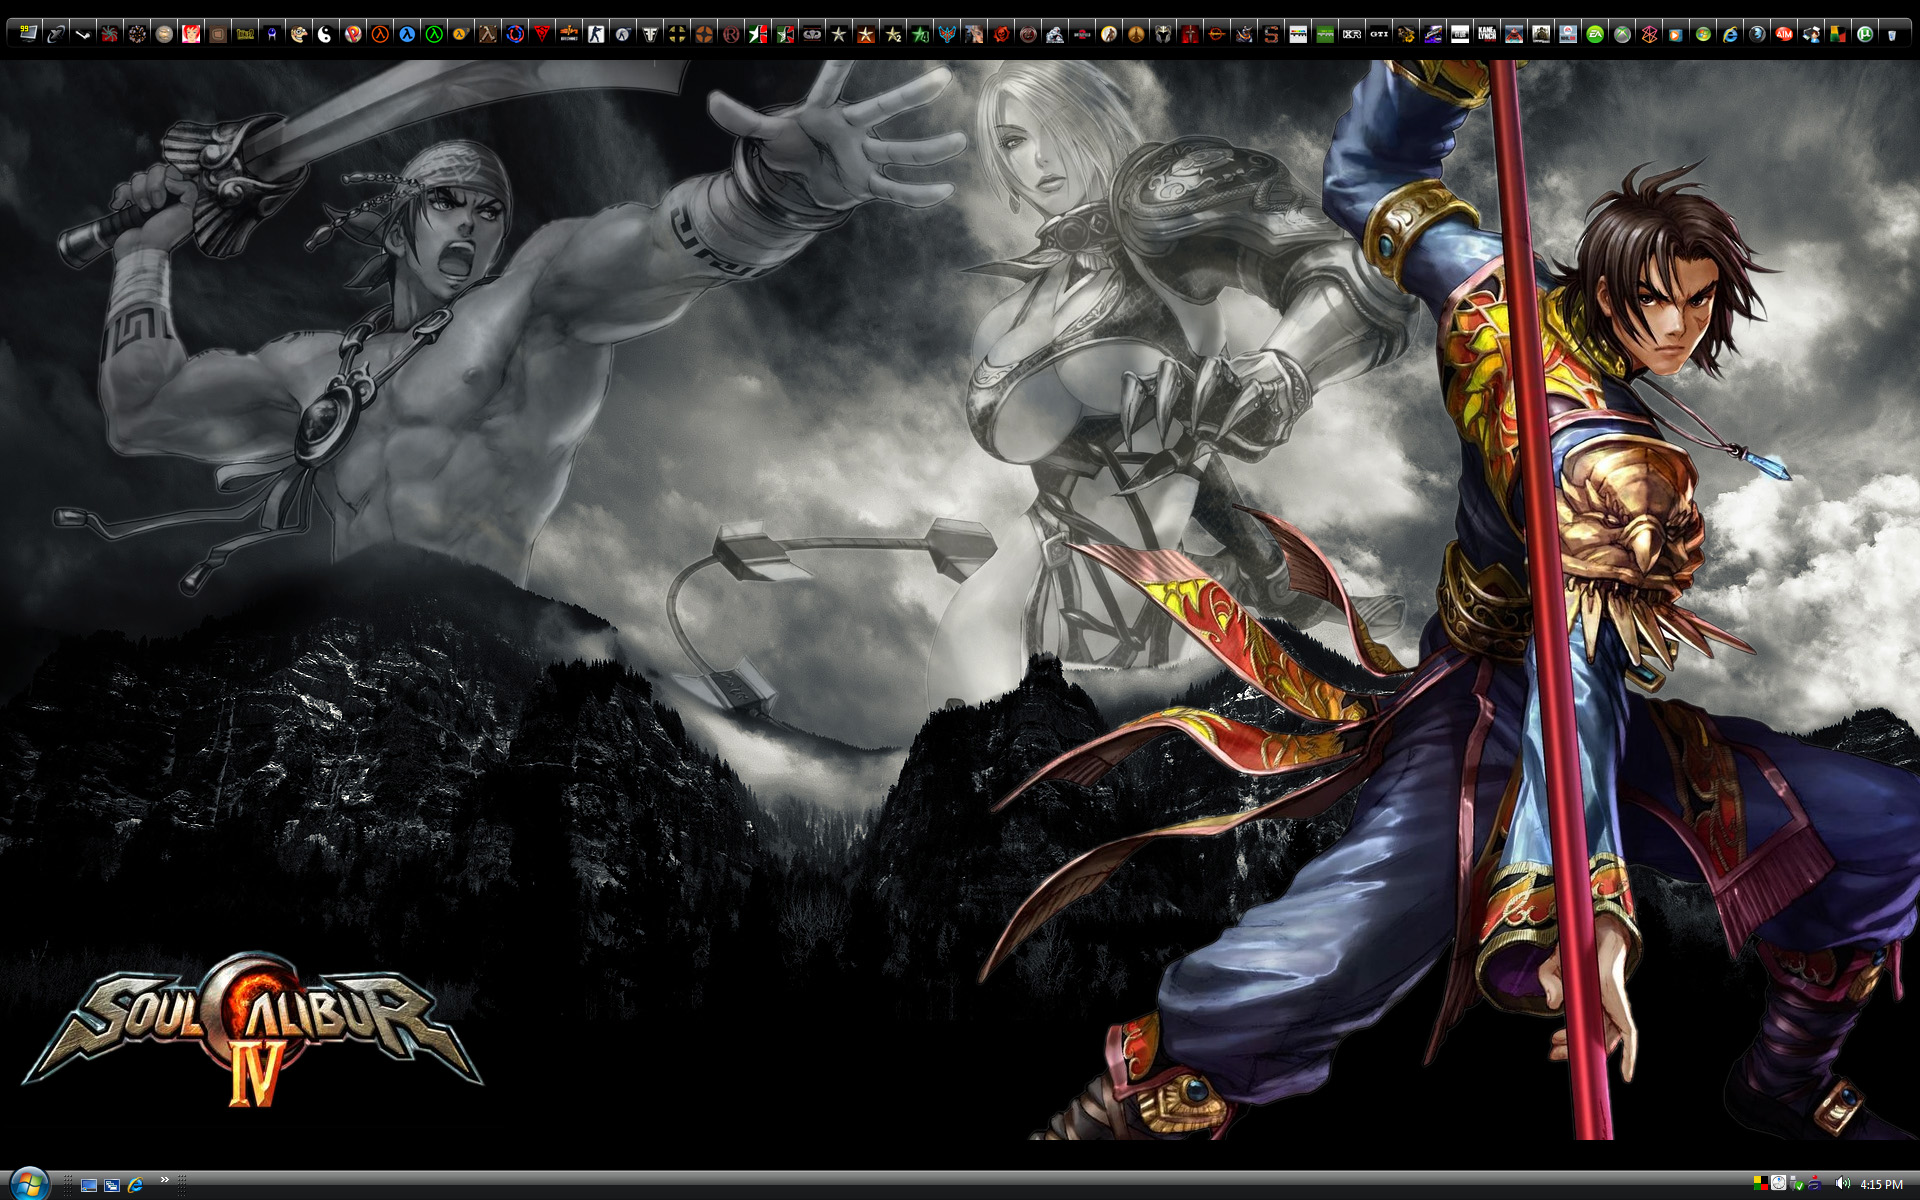This screenshot has height=1200, width=1920.
Task: Open Kane & Lynch from the dock
Action: [1486, 34]
